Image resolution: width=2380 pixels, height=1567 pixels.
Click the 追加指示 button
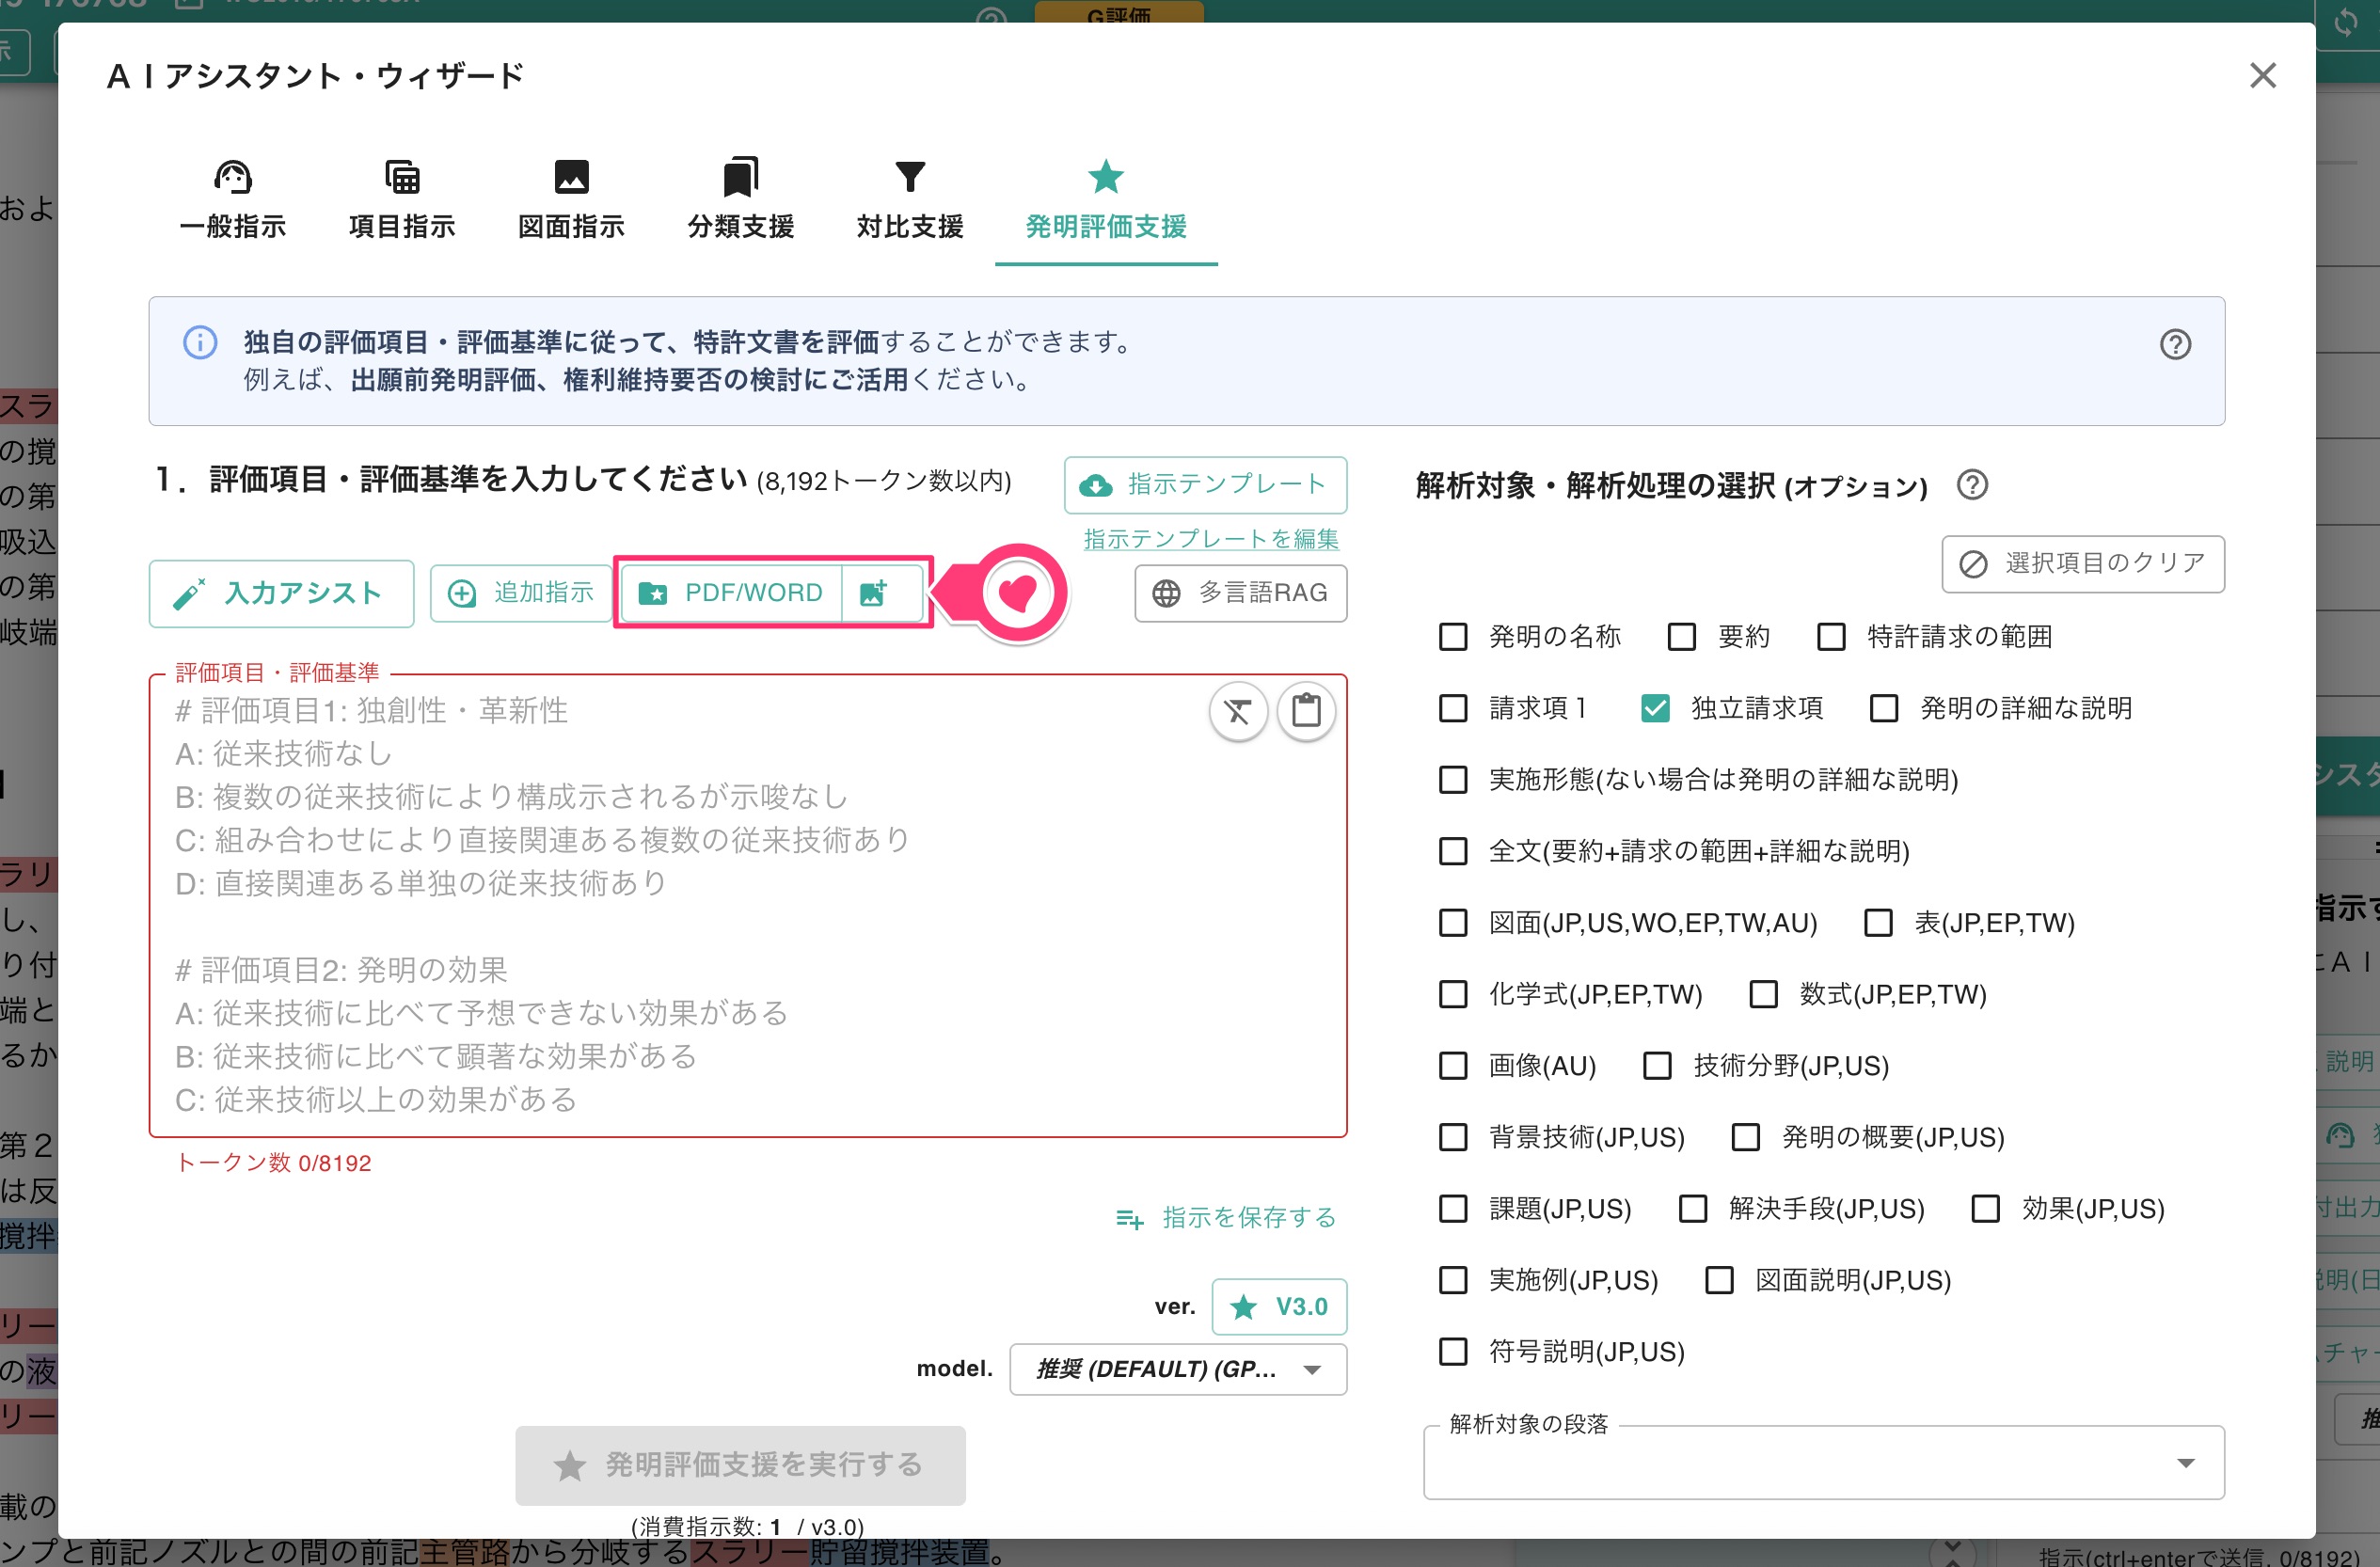point(521,593)
